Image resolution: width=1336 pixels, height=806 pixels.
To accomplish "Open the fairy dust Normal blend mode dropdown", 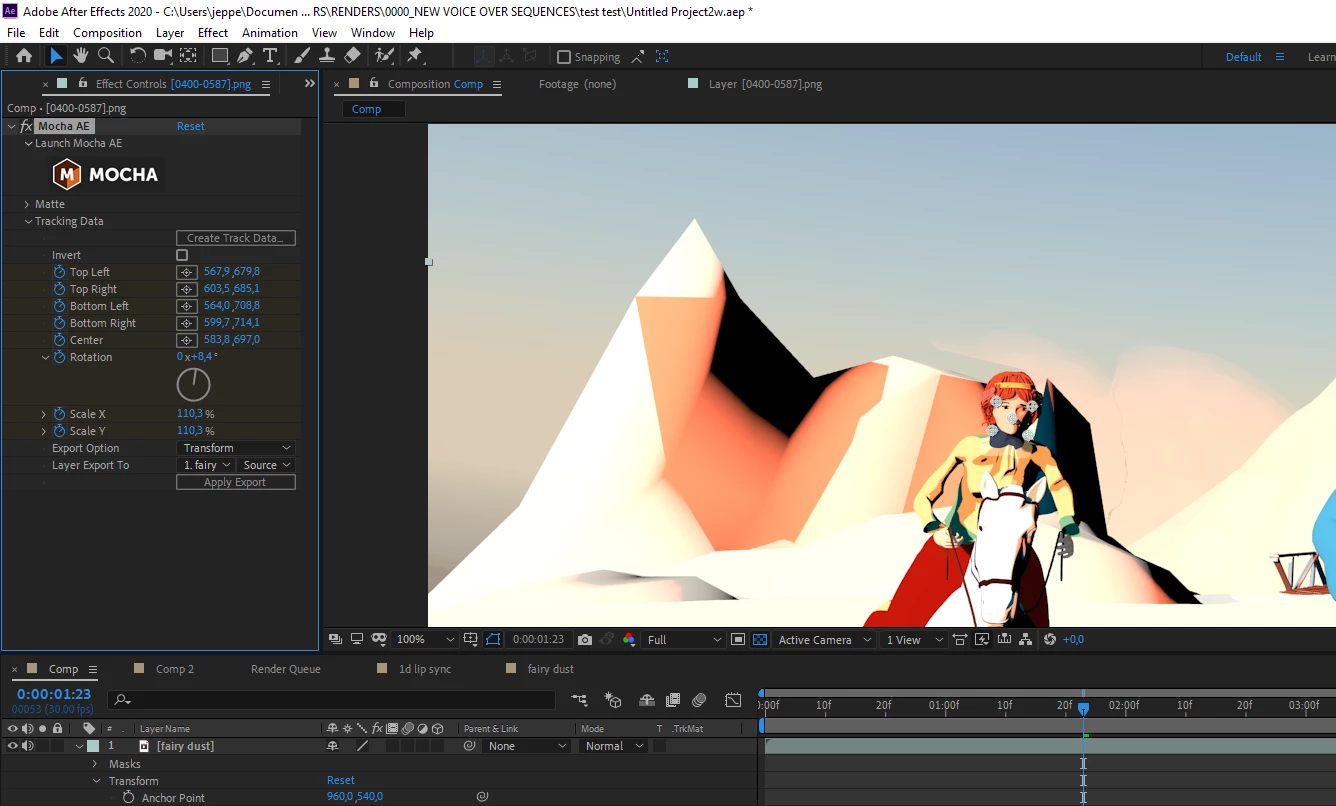I will point(615,746).
